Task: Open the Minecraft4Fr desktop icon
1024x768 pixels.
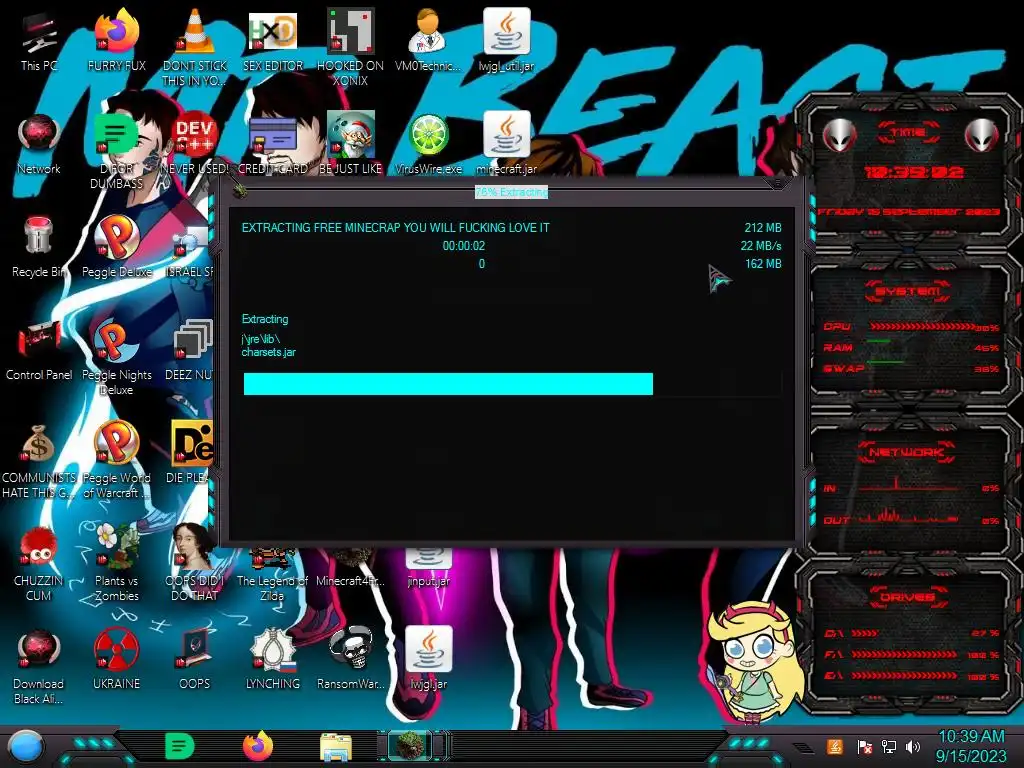Action: (350, 566)
